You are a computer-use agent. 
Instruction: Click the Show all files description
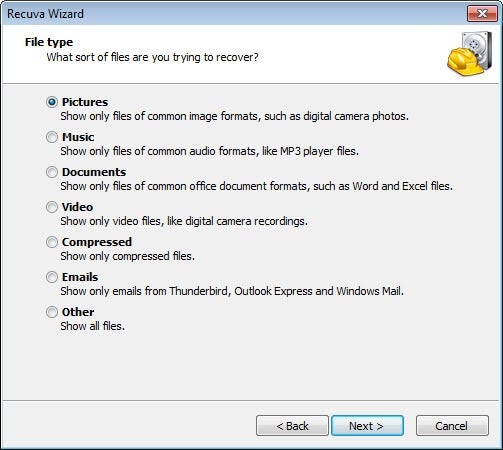pyautogui.click(x=93, y=326)
